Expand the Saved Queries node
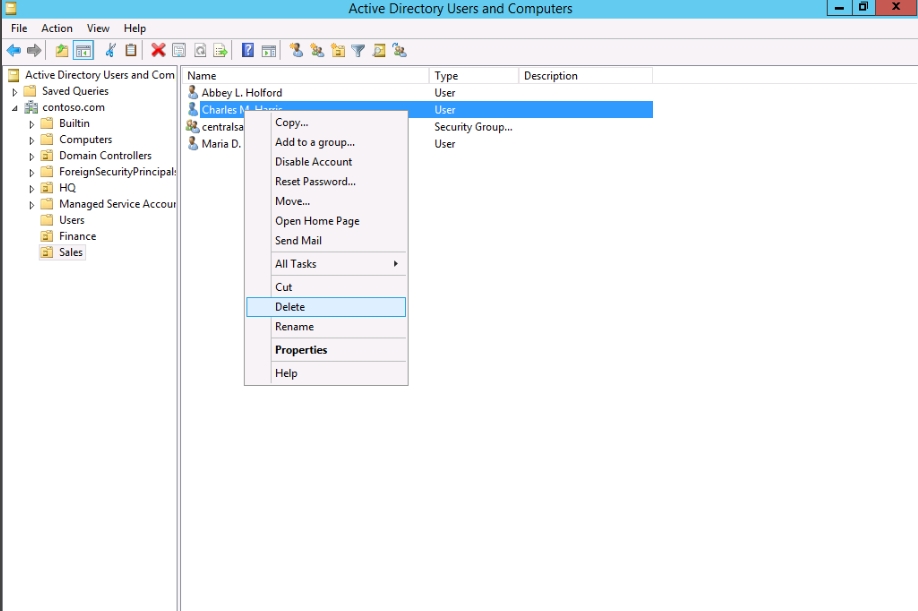918x611 pixels. 15,92
